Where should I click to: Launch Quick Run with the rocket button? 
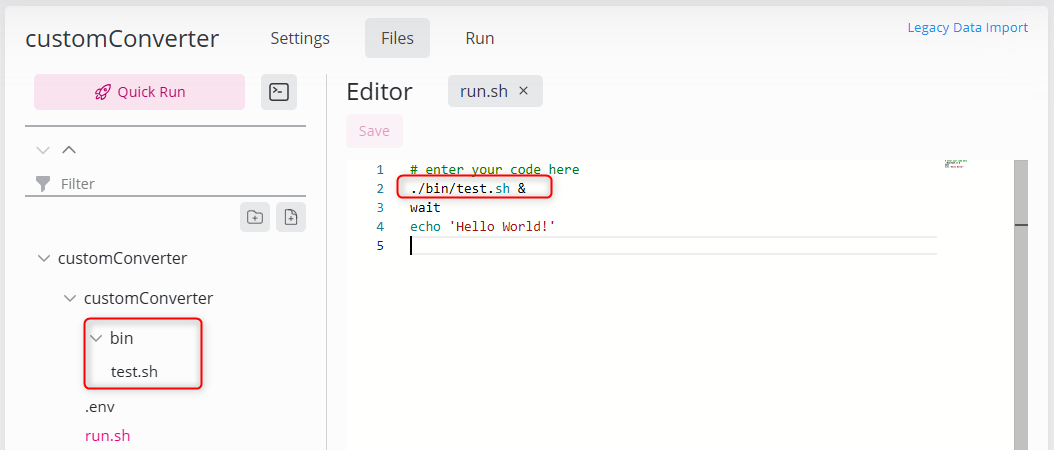tap(139, 92)
